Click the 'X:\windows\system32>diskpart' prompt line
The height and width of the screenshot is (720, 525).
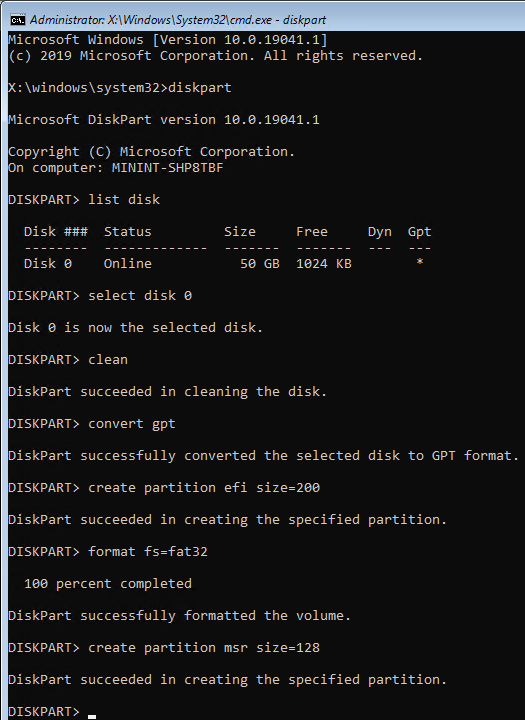point(120,88)
